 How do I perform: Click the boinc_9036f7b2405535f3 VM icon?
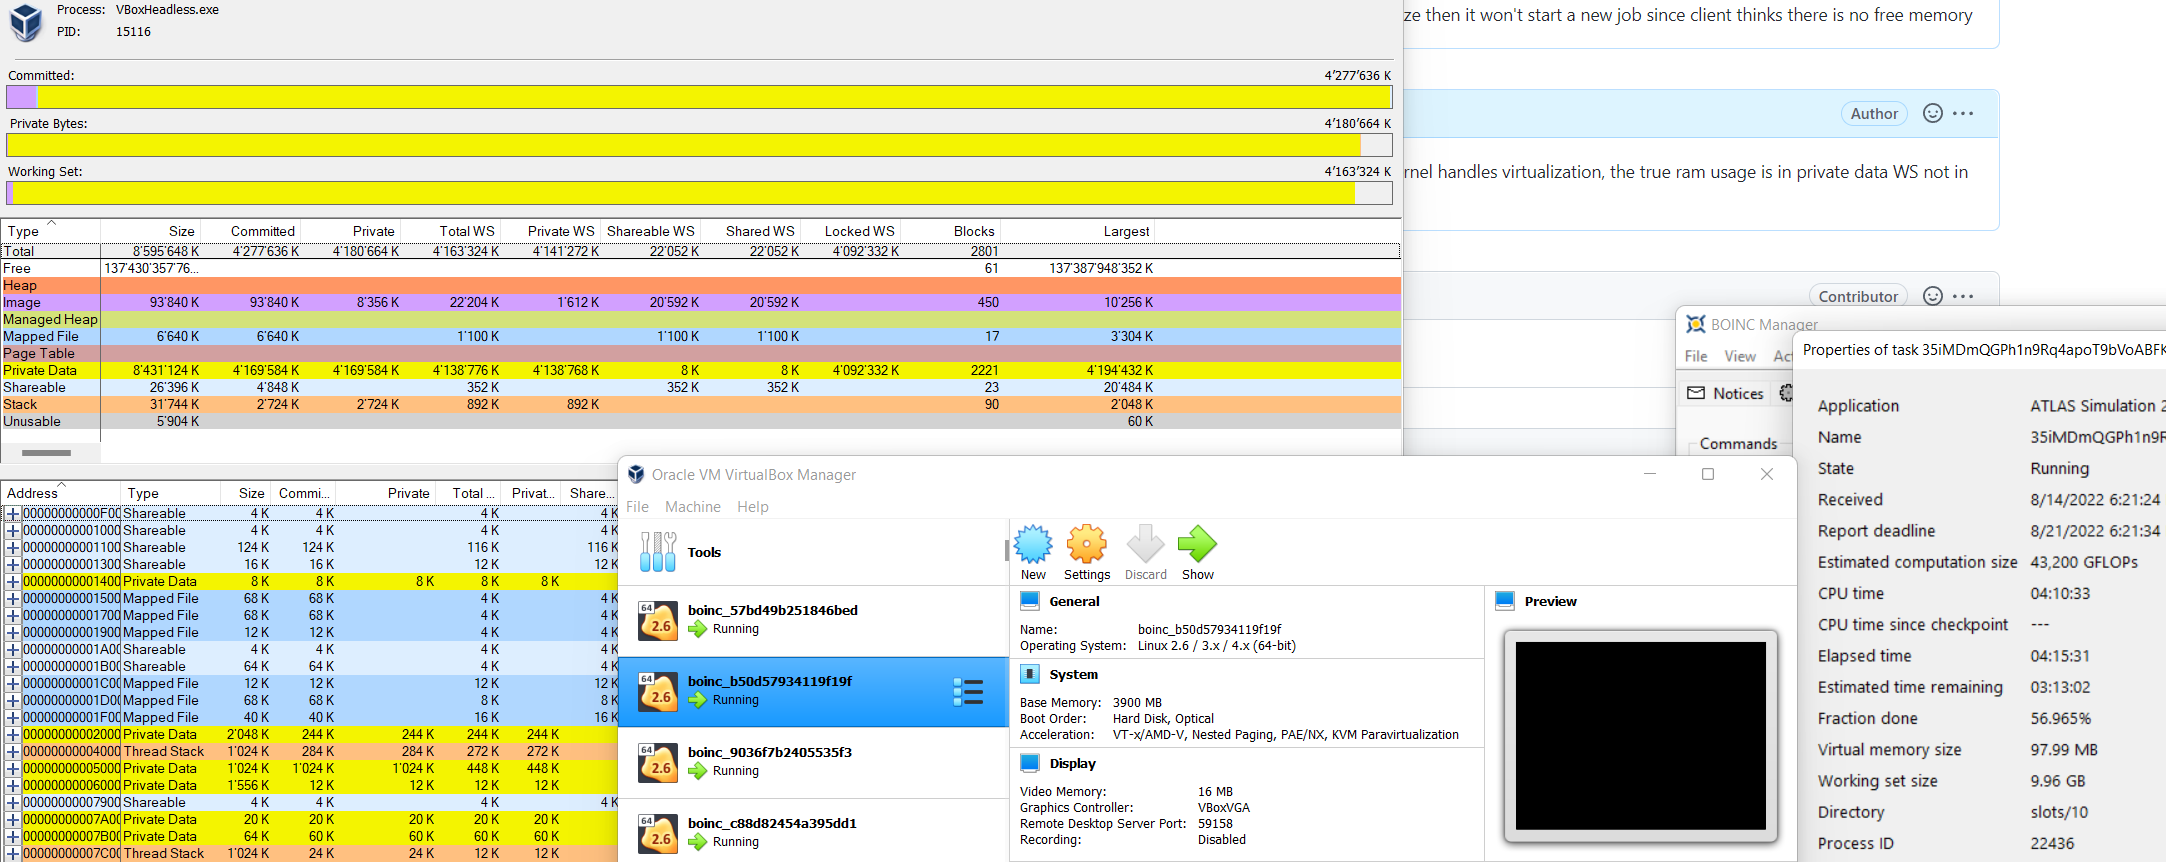tap(658, 762)
